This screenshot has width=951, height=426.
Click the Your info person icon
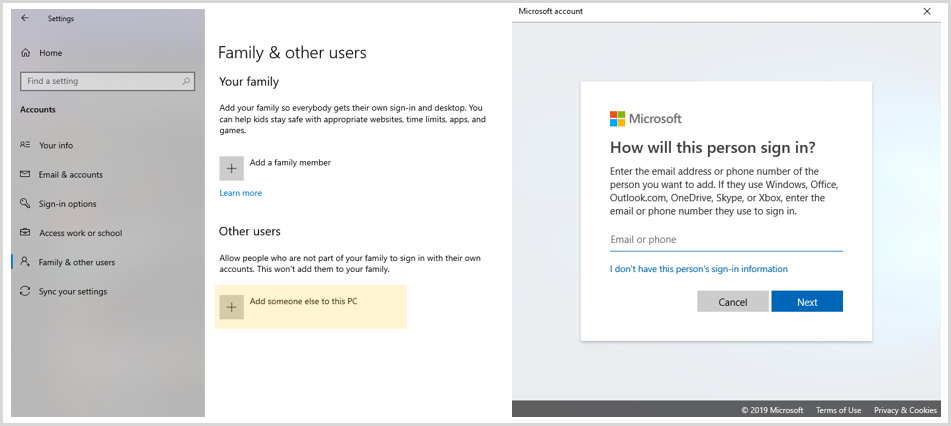pos(25,145)
